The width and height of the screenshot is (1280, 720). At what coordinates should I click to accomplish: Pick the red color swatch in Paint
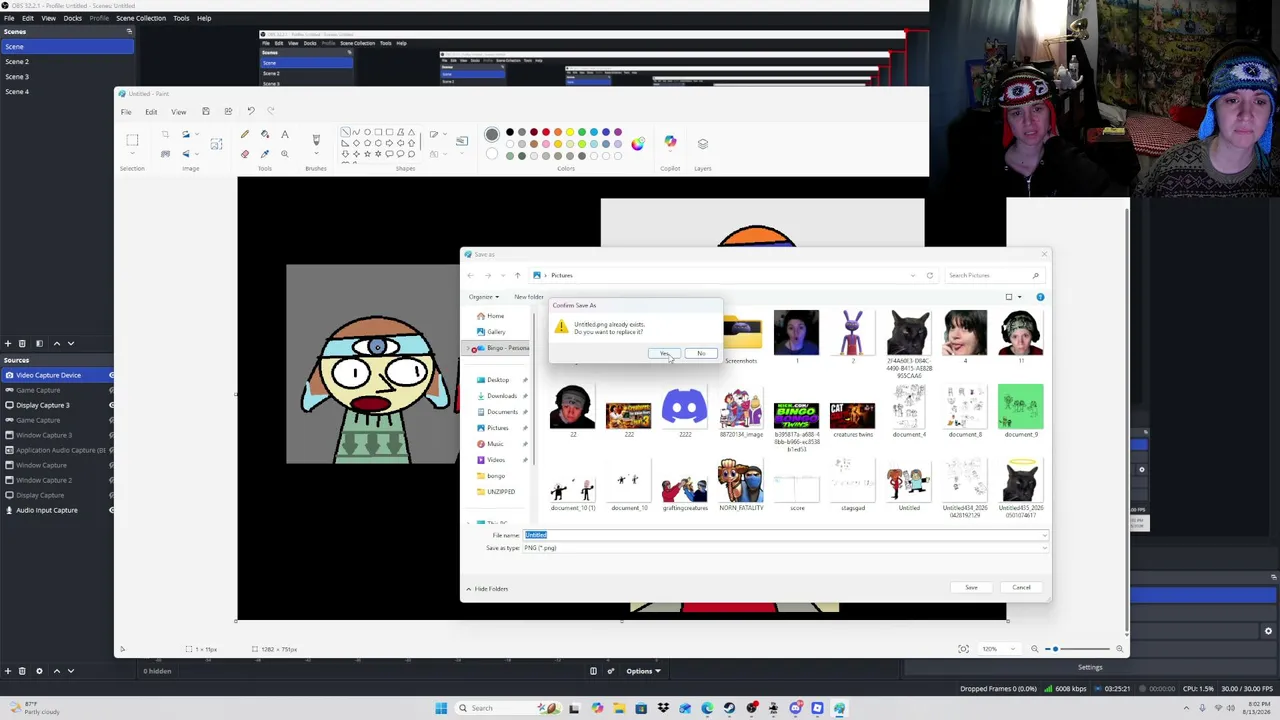point(546,132)
